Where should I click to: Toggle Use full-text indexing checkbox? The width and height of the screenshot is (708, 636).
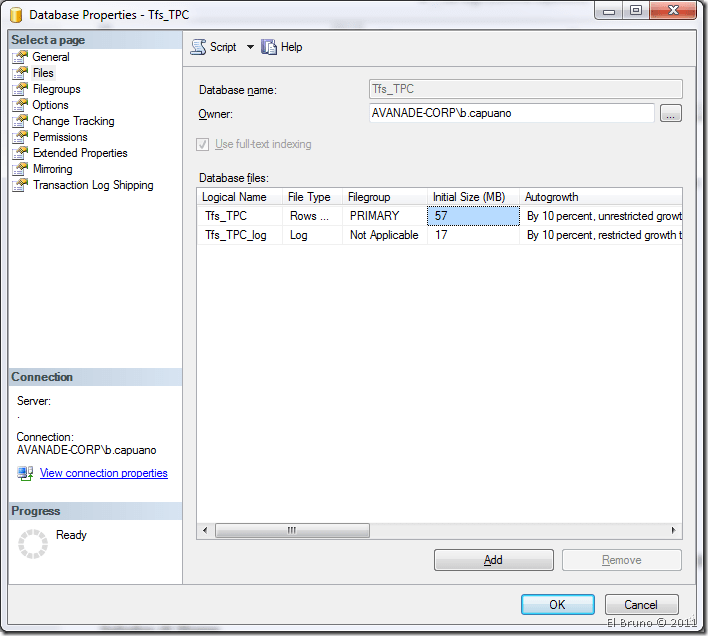click(206, 144)
